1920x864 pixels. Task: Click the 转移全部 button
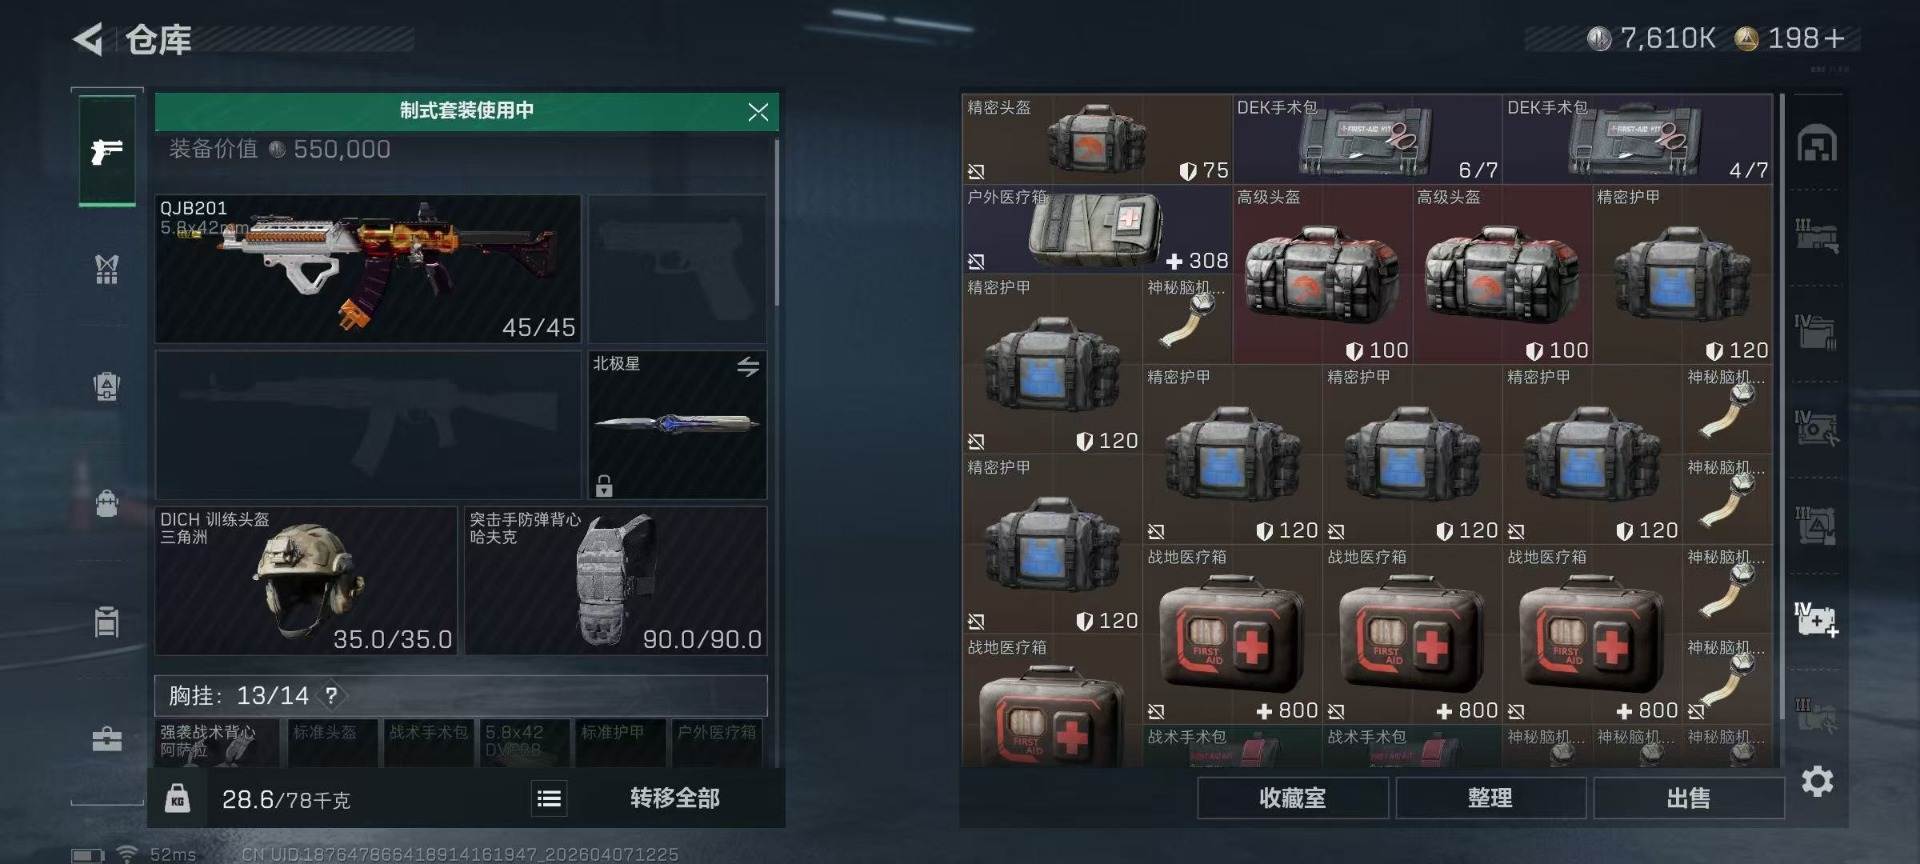point(675,798)
